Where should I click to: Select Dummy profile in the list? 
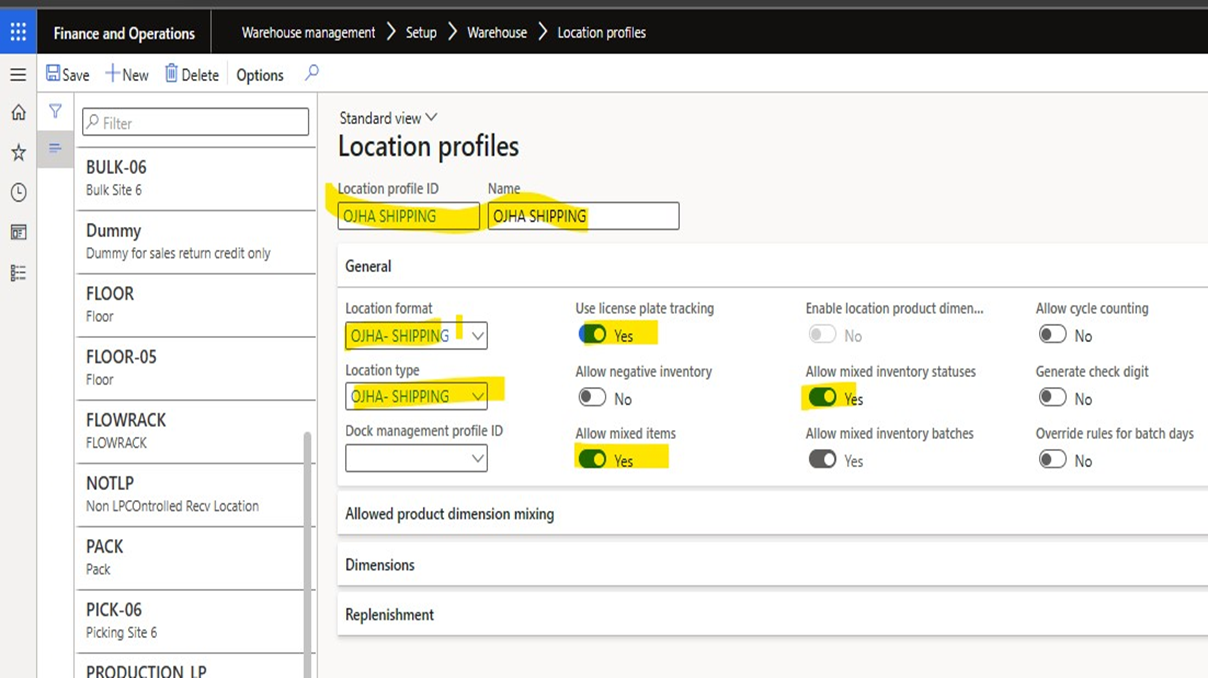(x=196, y=241)
